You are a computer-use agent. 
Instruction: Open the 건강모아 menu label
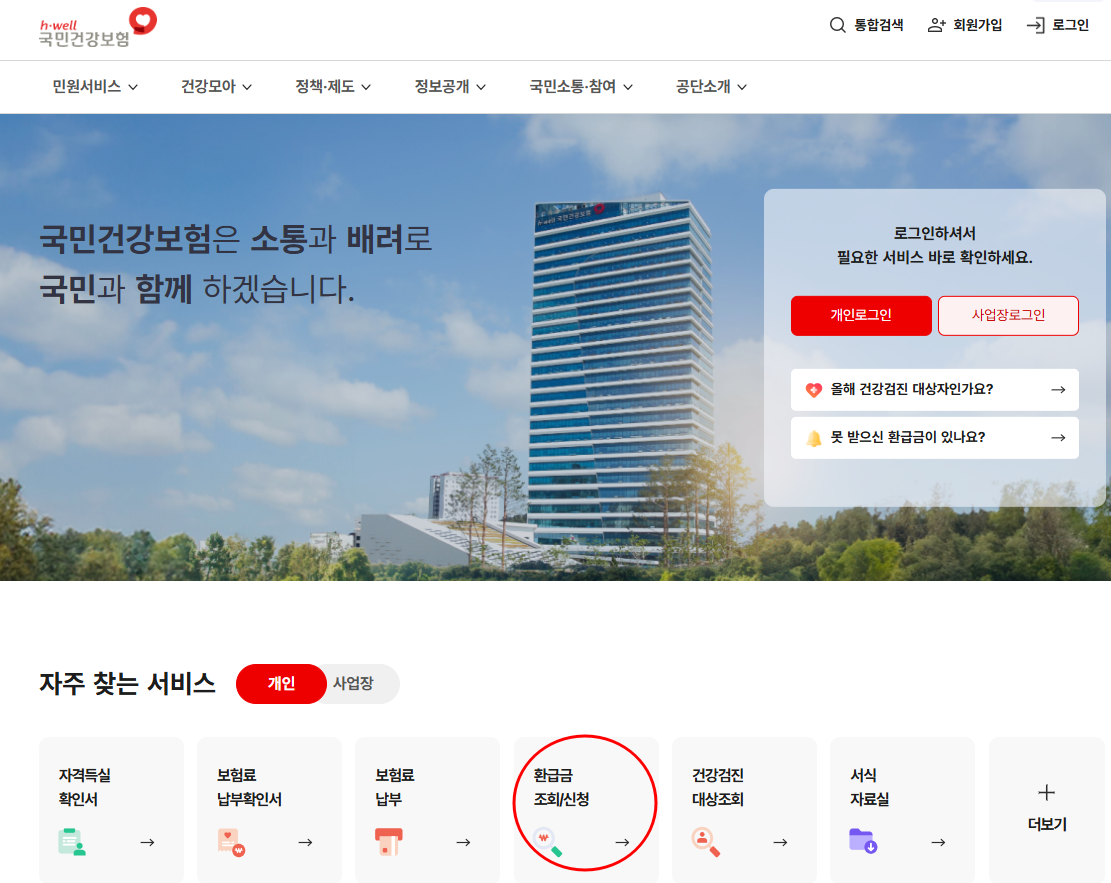tap(208, 86)
